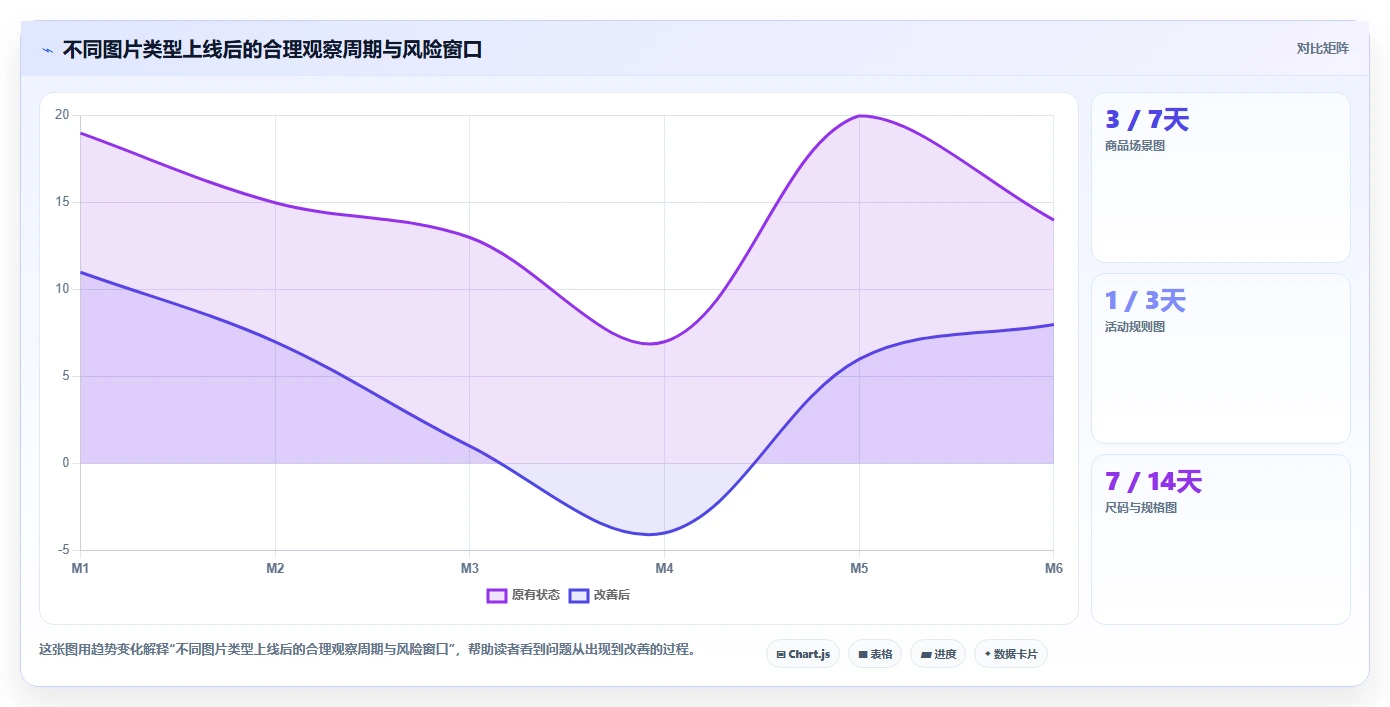Click the 7 / 14天 value card
1390x707 pixels.
1221,539
